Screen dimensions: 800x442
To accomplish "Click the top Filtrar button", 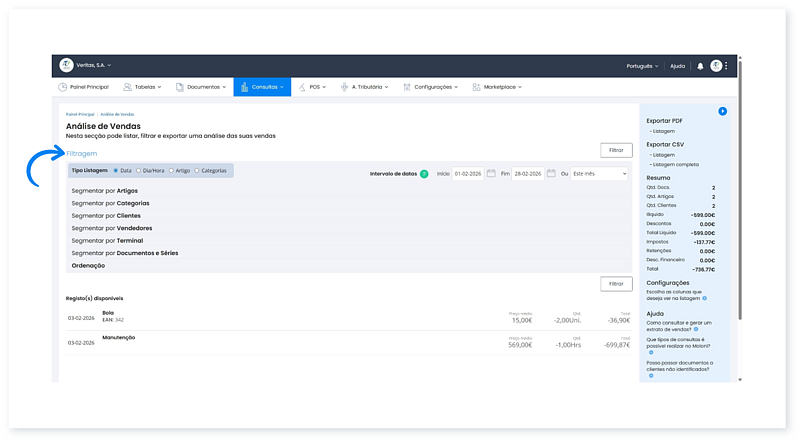I will pos(616,150).
